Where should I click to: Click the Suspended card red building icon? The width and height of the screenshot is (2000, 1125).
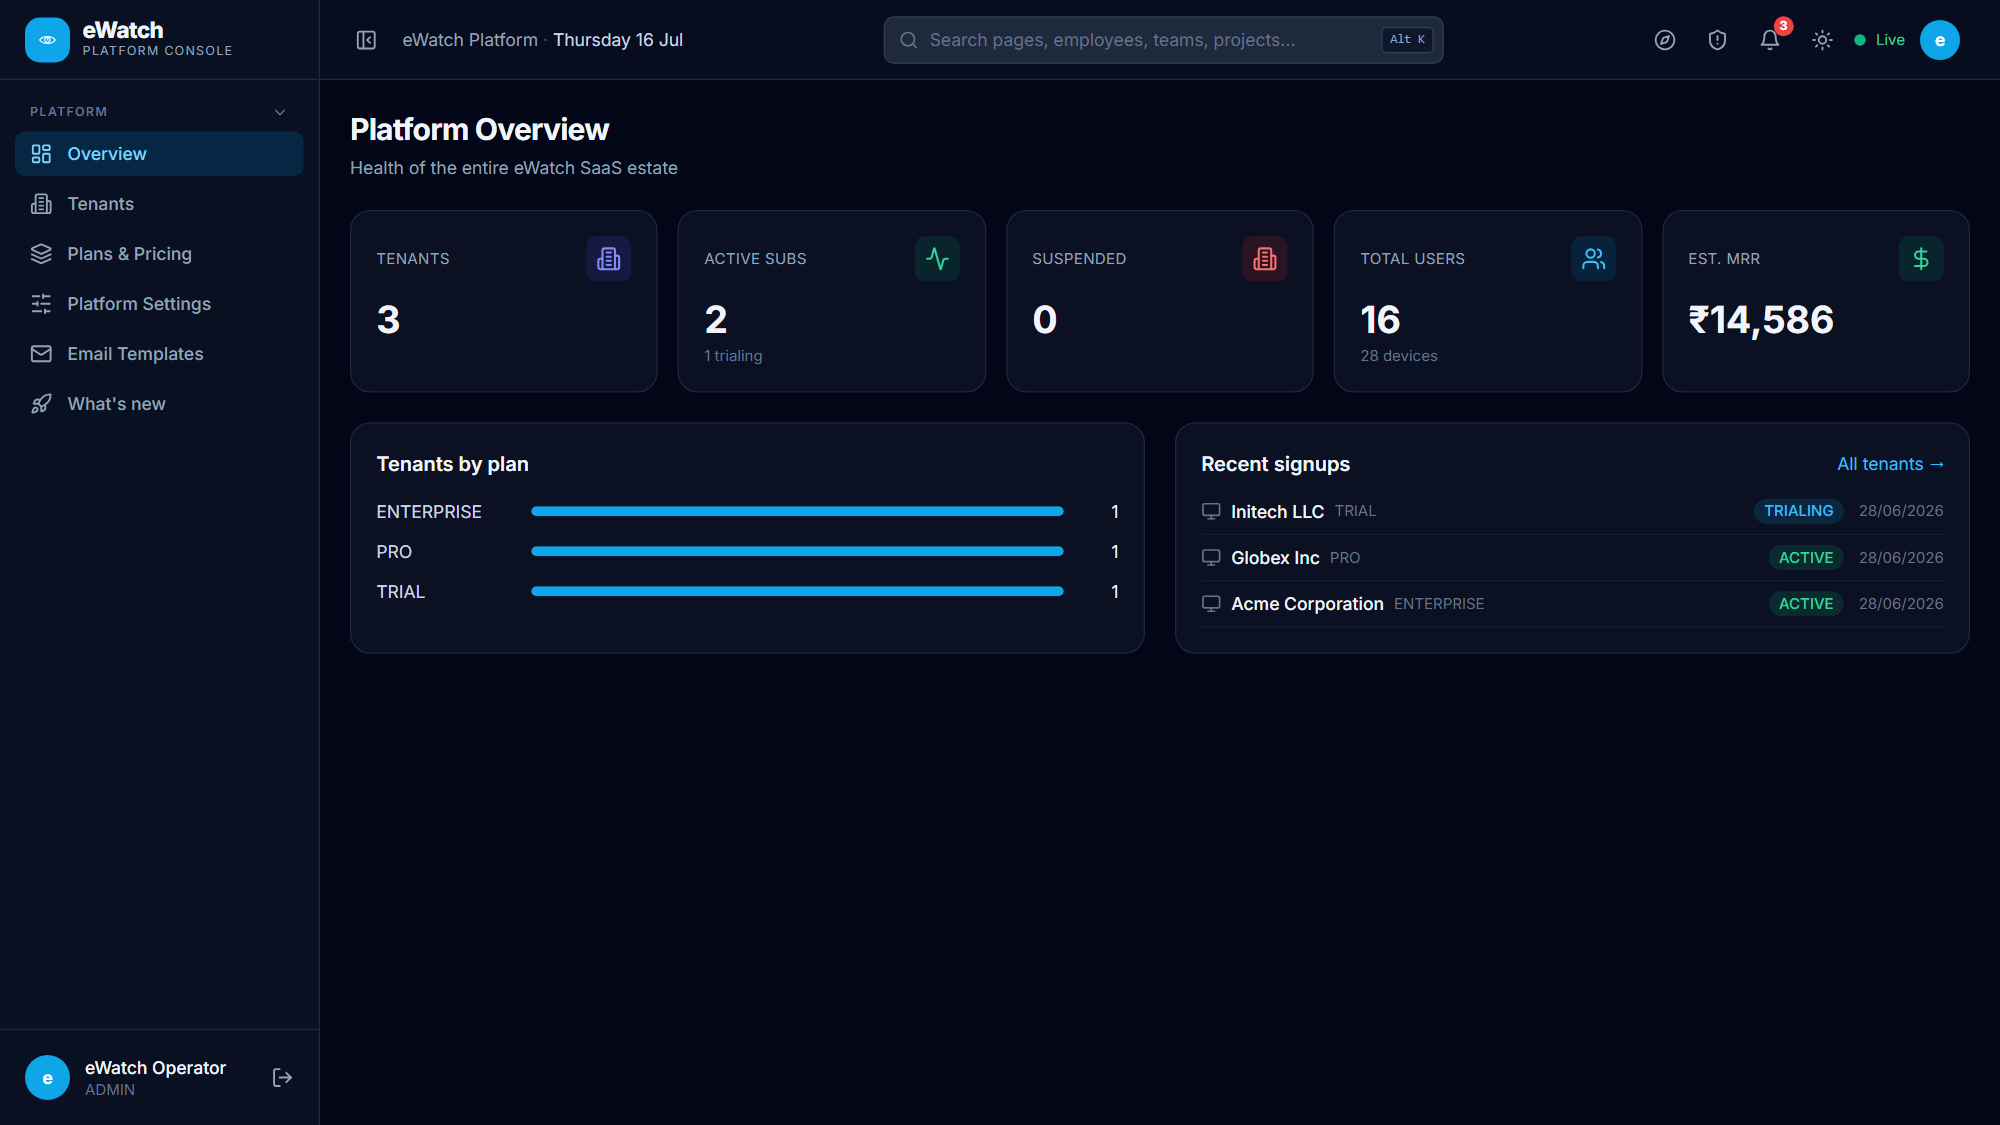tap(1265, 259)
